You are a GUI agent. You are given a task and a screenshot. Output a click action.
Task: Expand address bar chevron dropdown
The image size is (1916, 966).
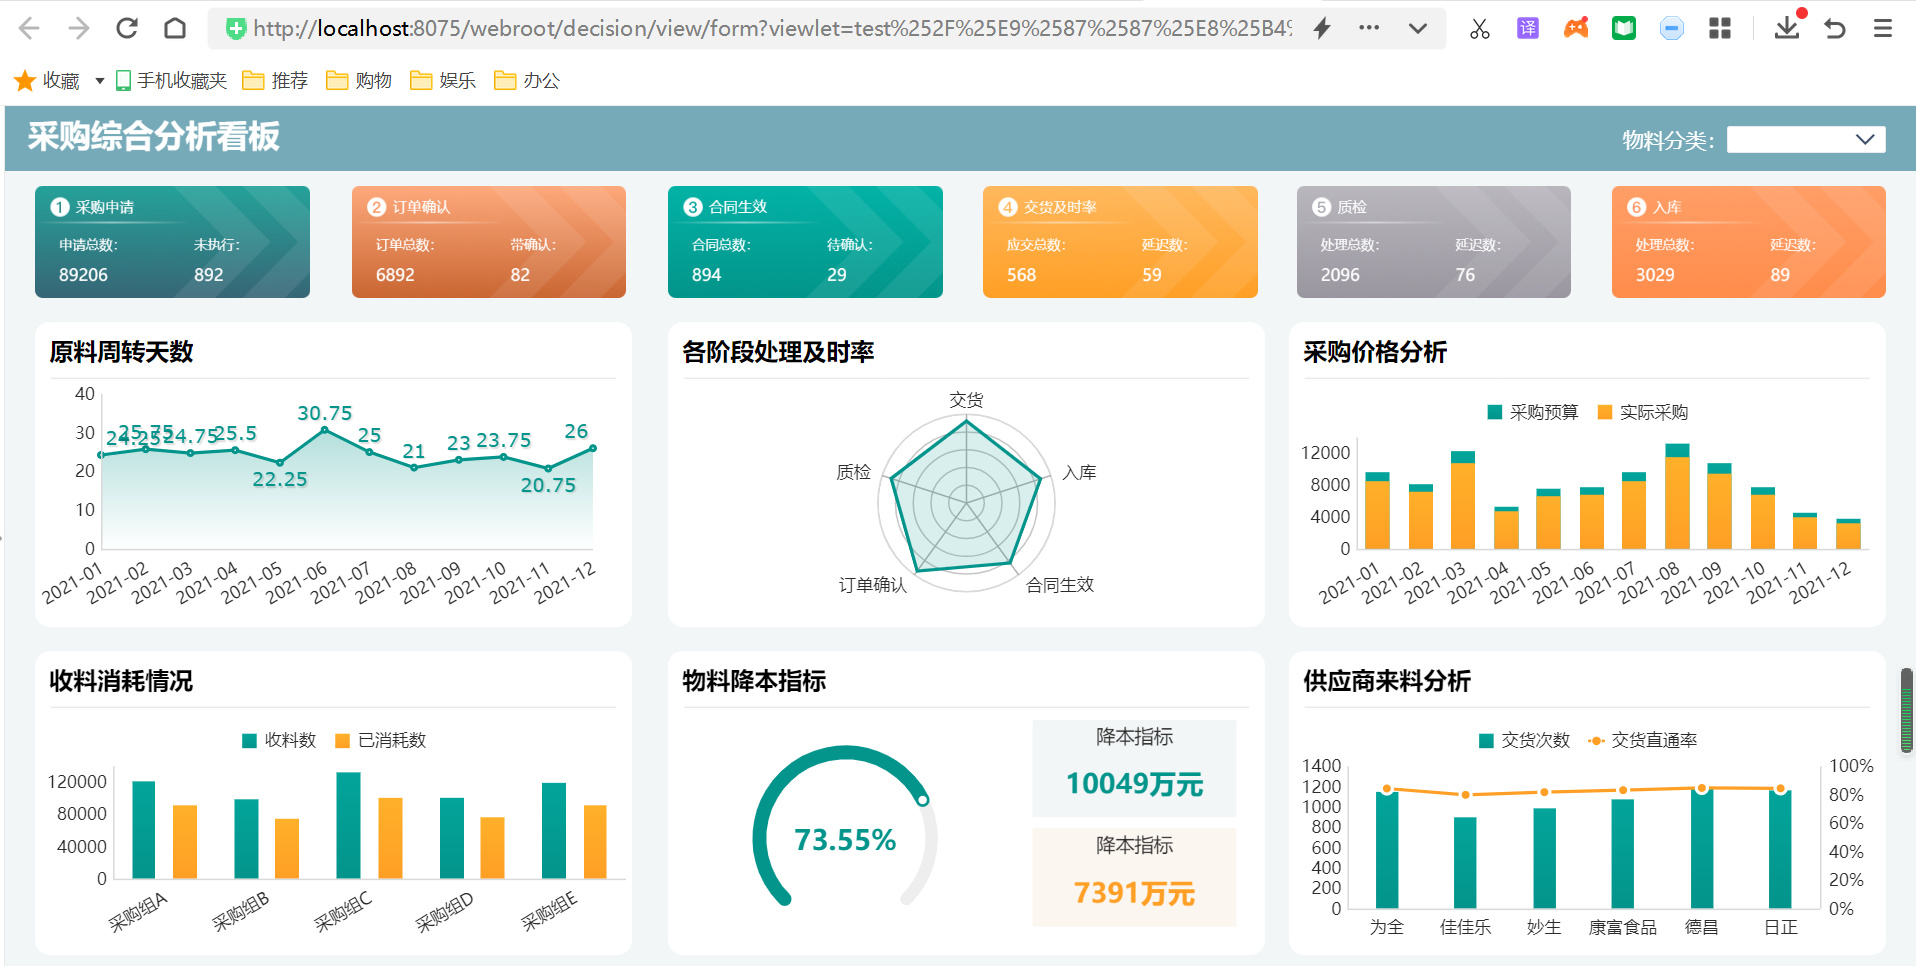1417,29
